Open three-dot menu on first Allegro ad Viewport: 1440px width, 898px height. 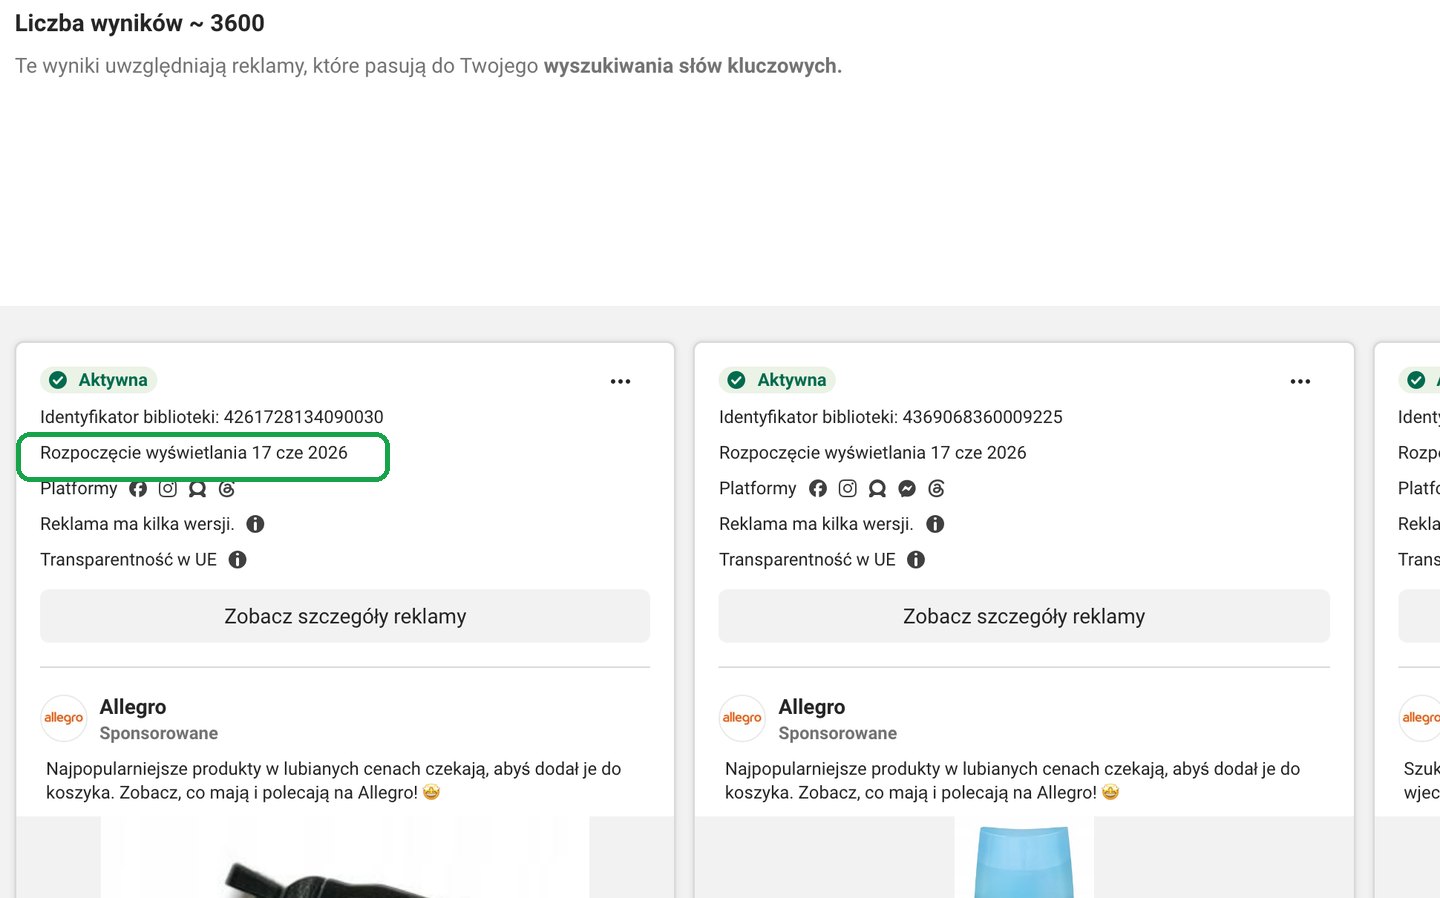point(620,381)
